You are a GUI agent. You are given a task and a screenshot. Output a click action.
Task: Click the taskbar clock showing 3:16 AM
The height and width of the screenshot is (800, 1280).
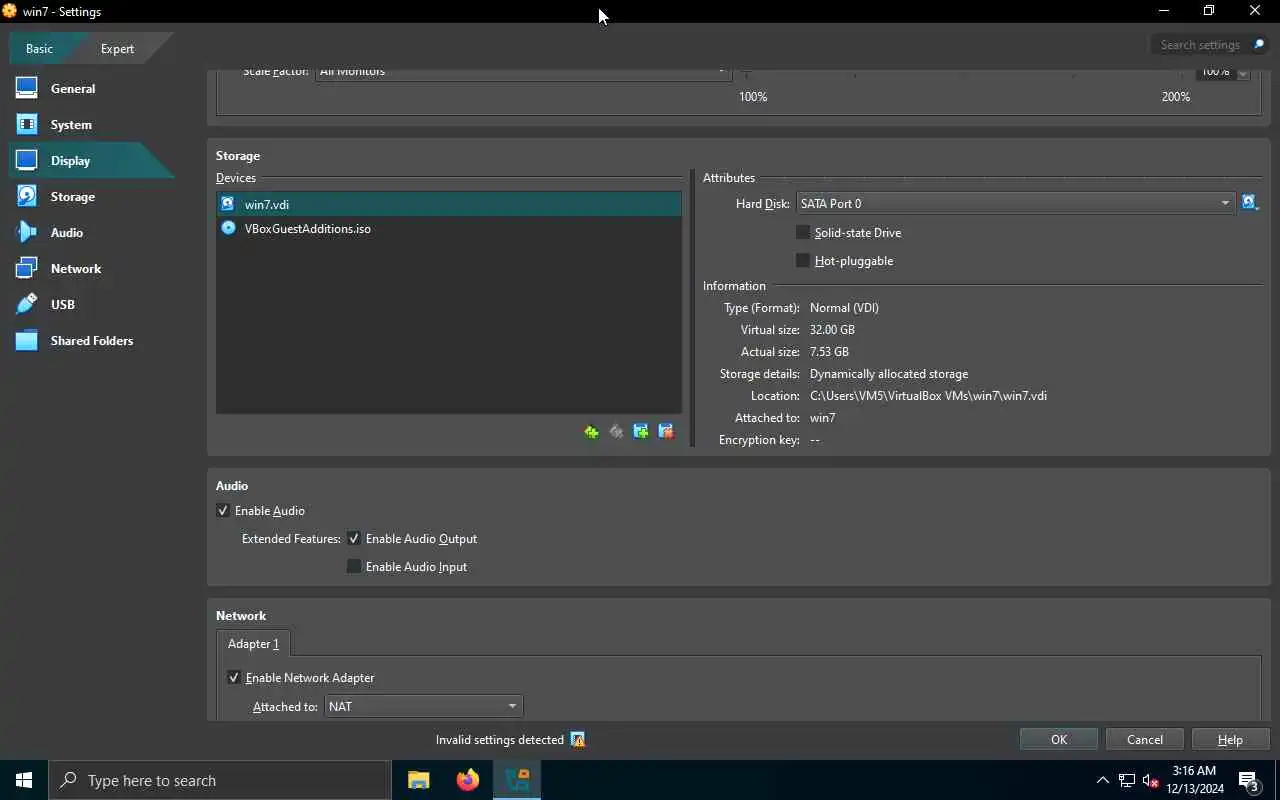(1194, 780)
